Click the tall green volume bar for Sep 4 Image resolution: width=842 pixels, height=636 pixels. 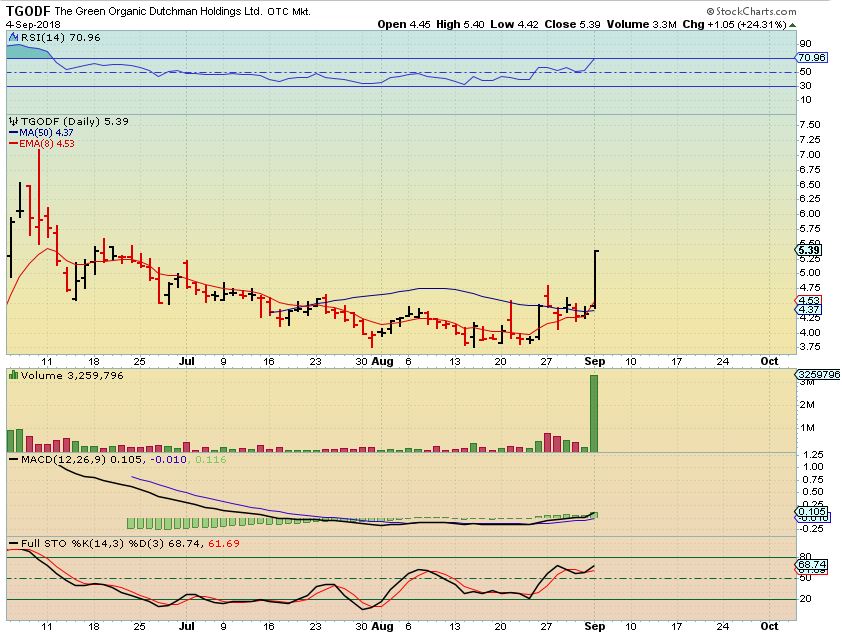[594, 413]
